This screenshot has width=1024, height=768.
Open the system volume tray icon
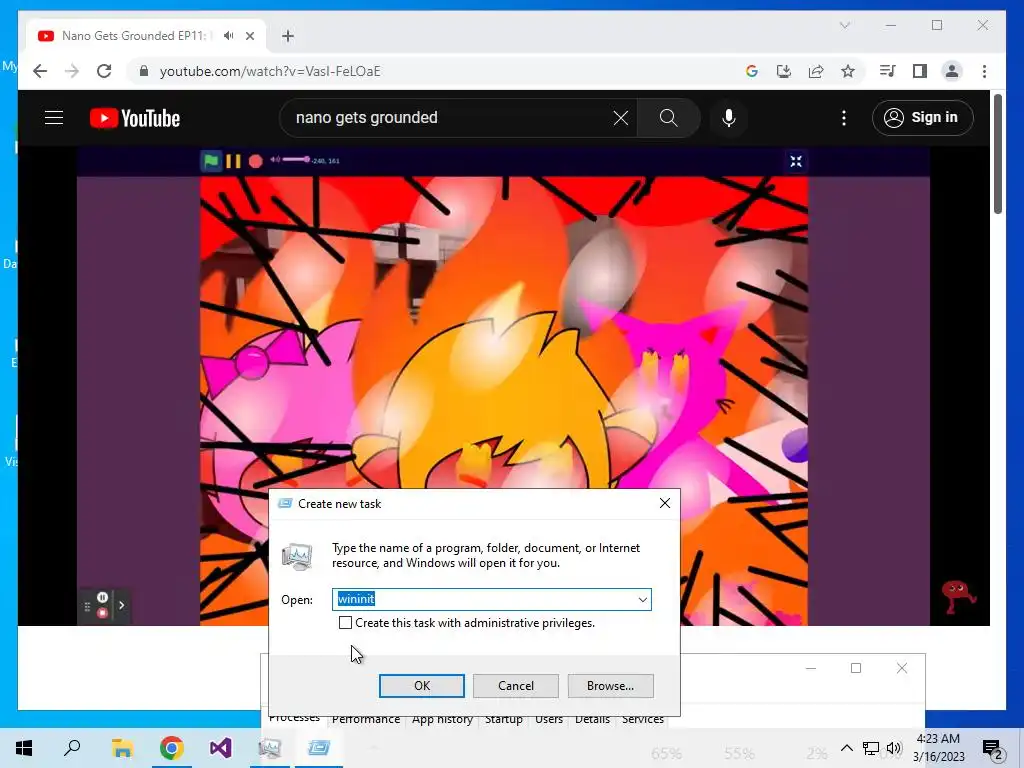(894, 748)
